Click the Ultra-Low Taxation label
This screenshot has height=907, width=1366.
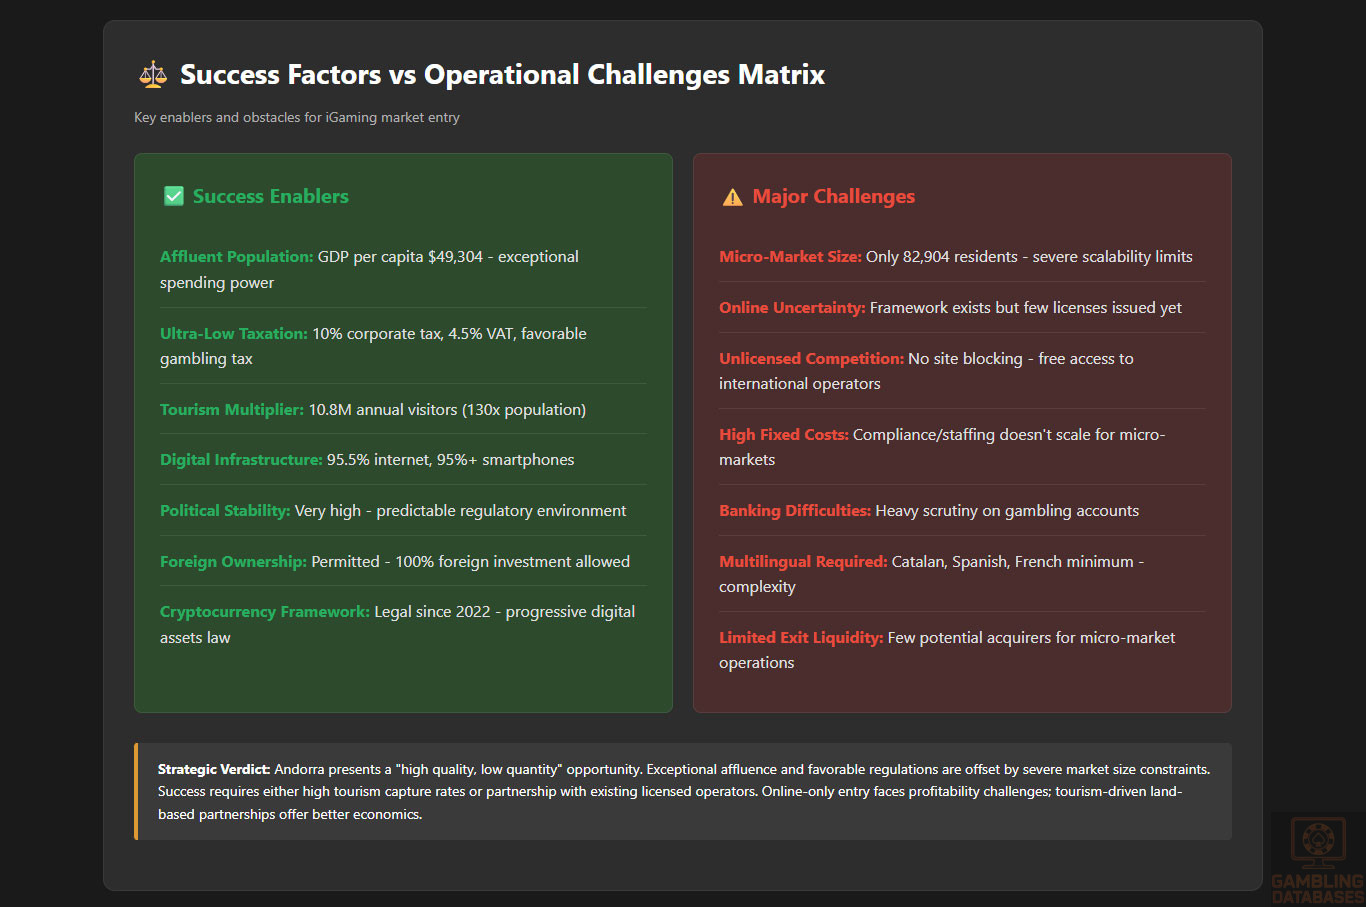coord(233,334)
